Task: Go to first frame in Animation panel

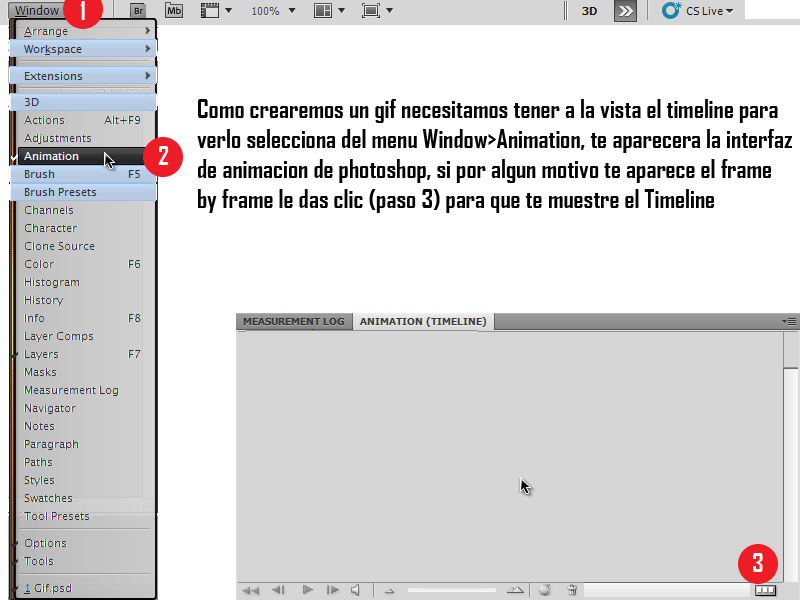Action: point(250,590)
